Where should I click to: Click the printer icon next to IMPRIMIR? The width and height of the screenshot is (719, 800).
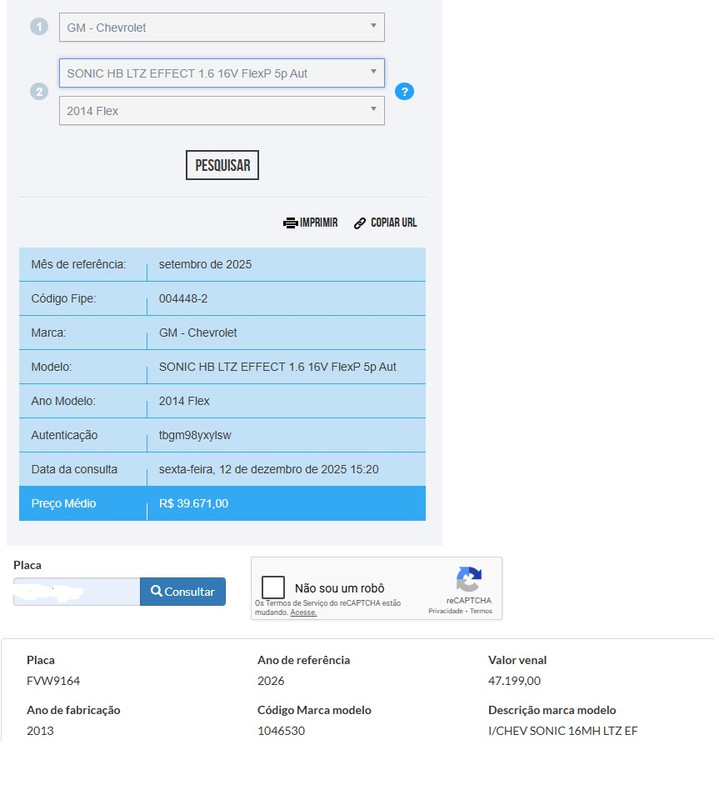point(292,223)
